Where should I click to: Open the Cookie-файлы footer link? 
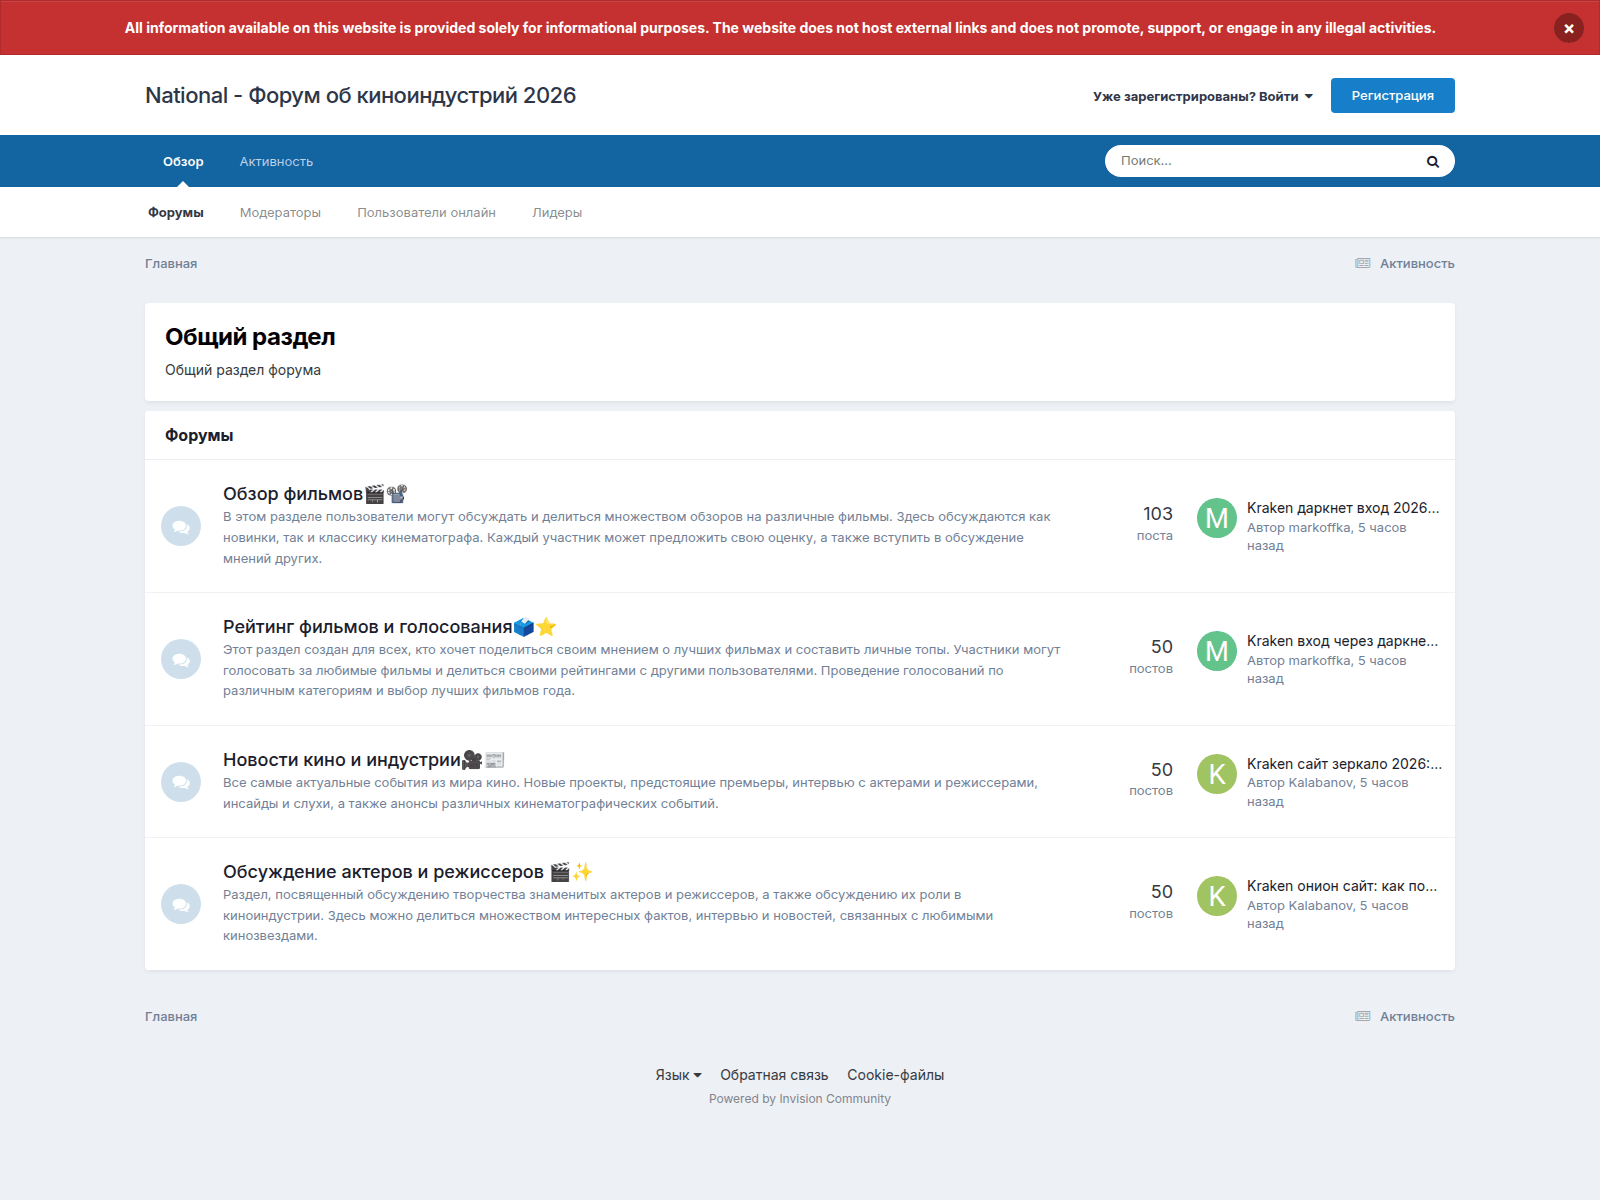(895, 1075)
